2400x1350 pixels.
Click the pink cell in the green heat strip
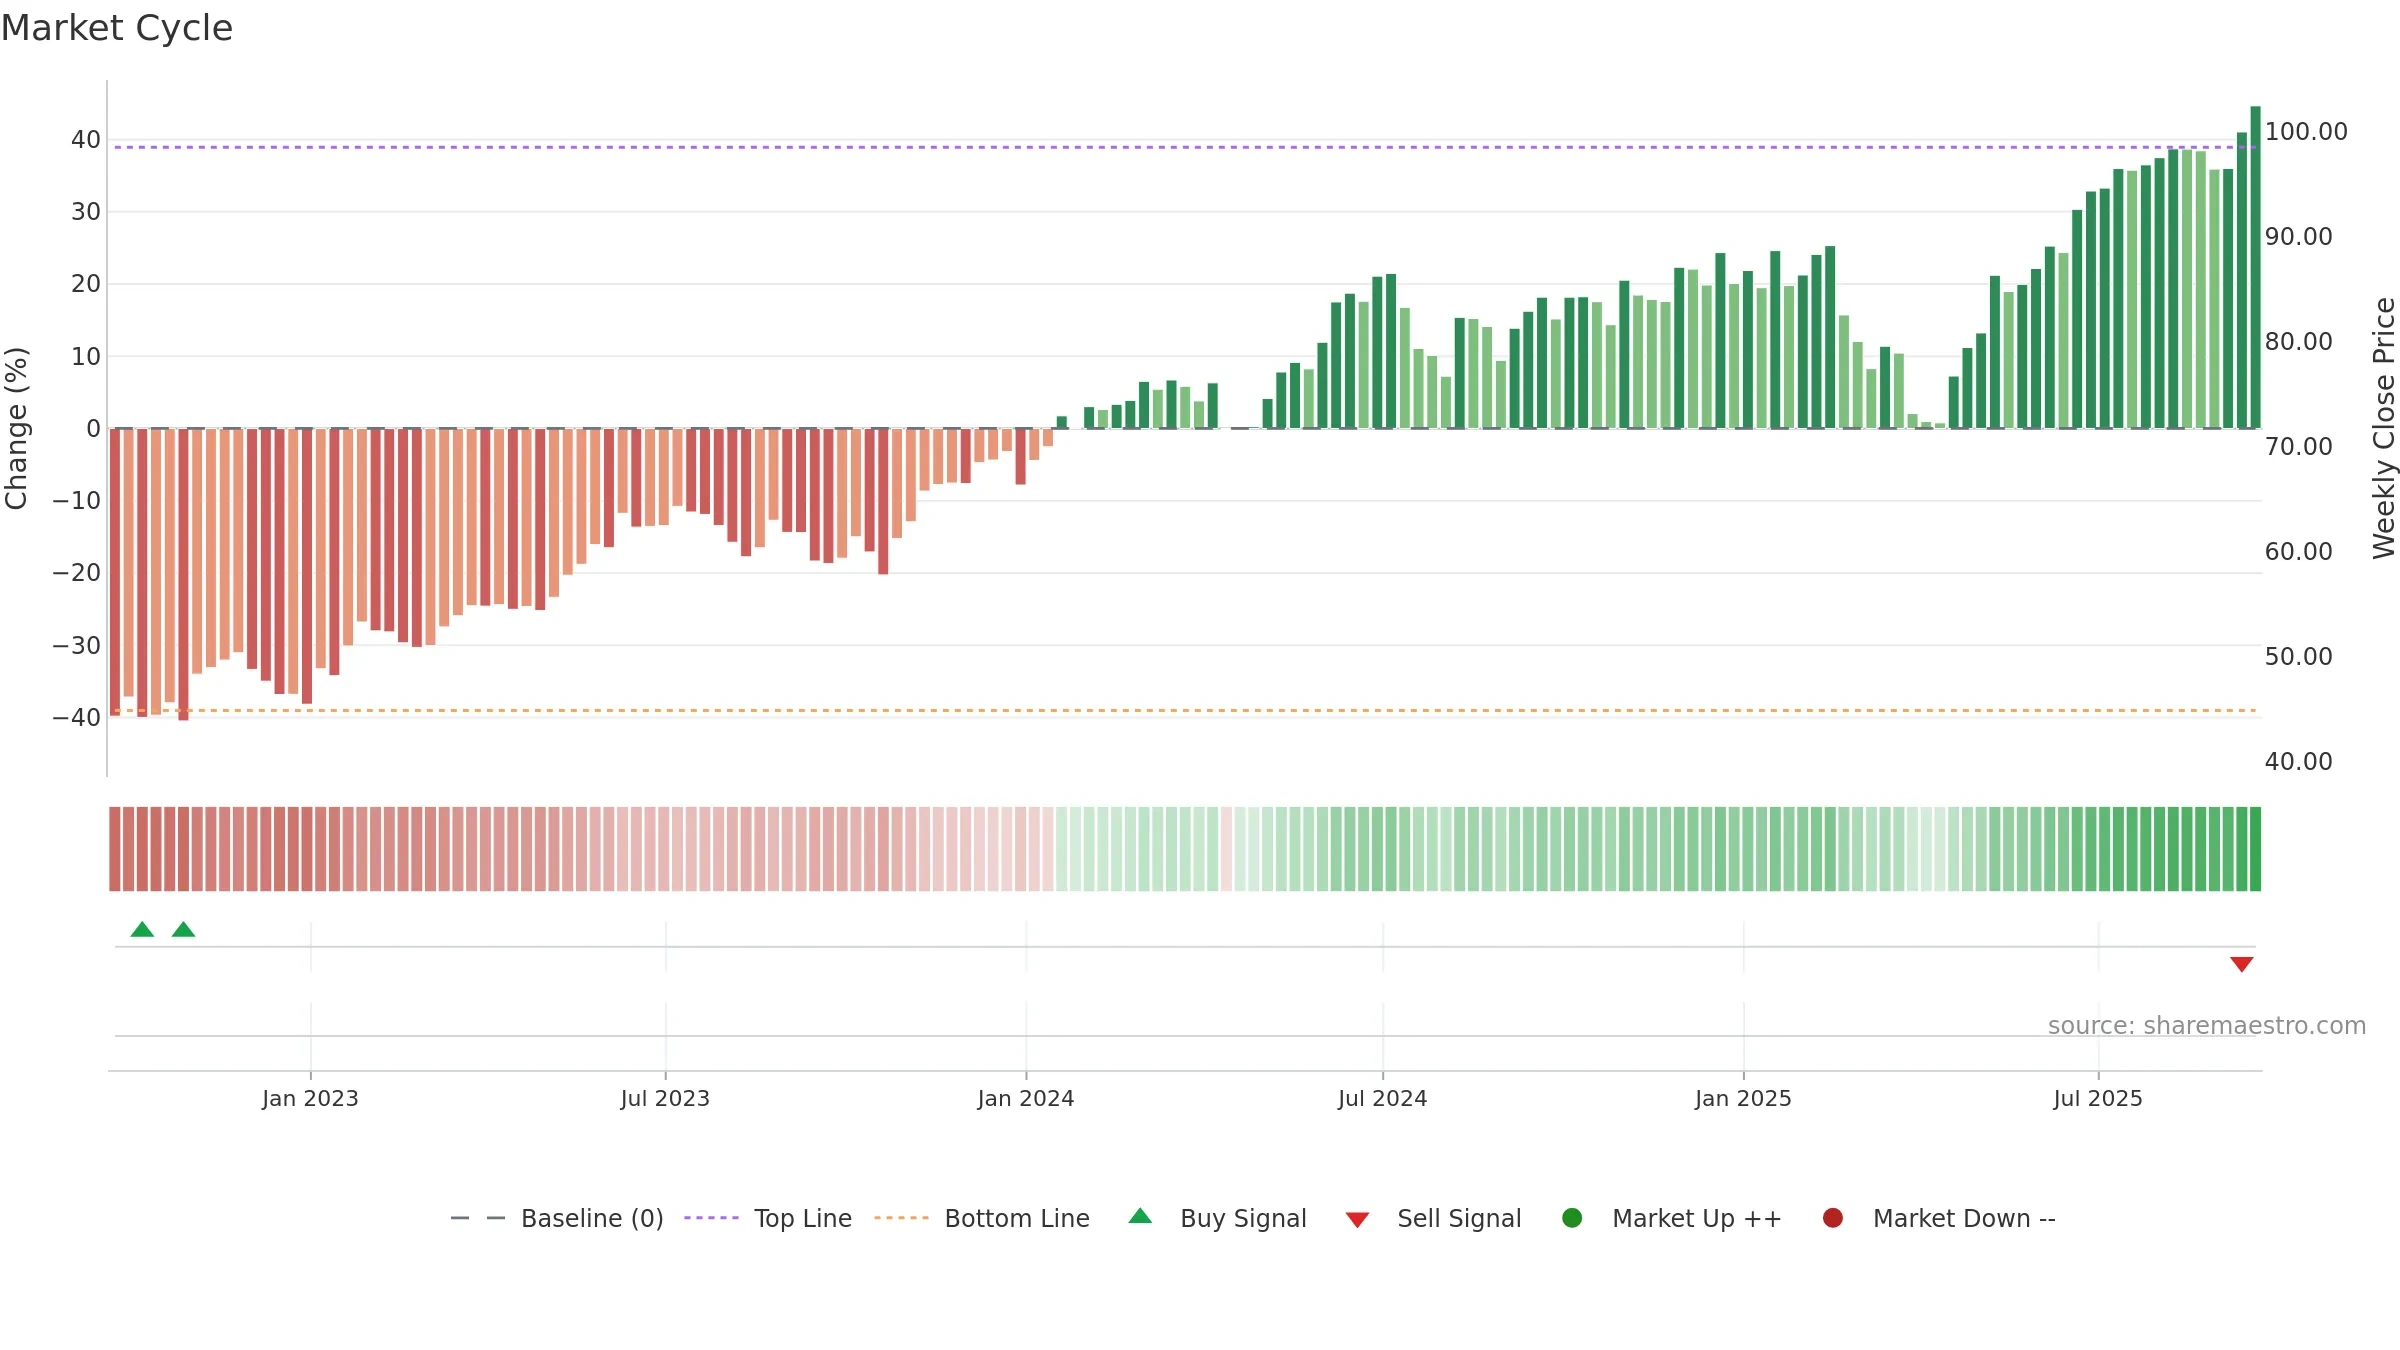pos(1226,849)
